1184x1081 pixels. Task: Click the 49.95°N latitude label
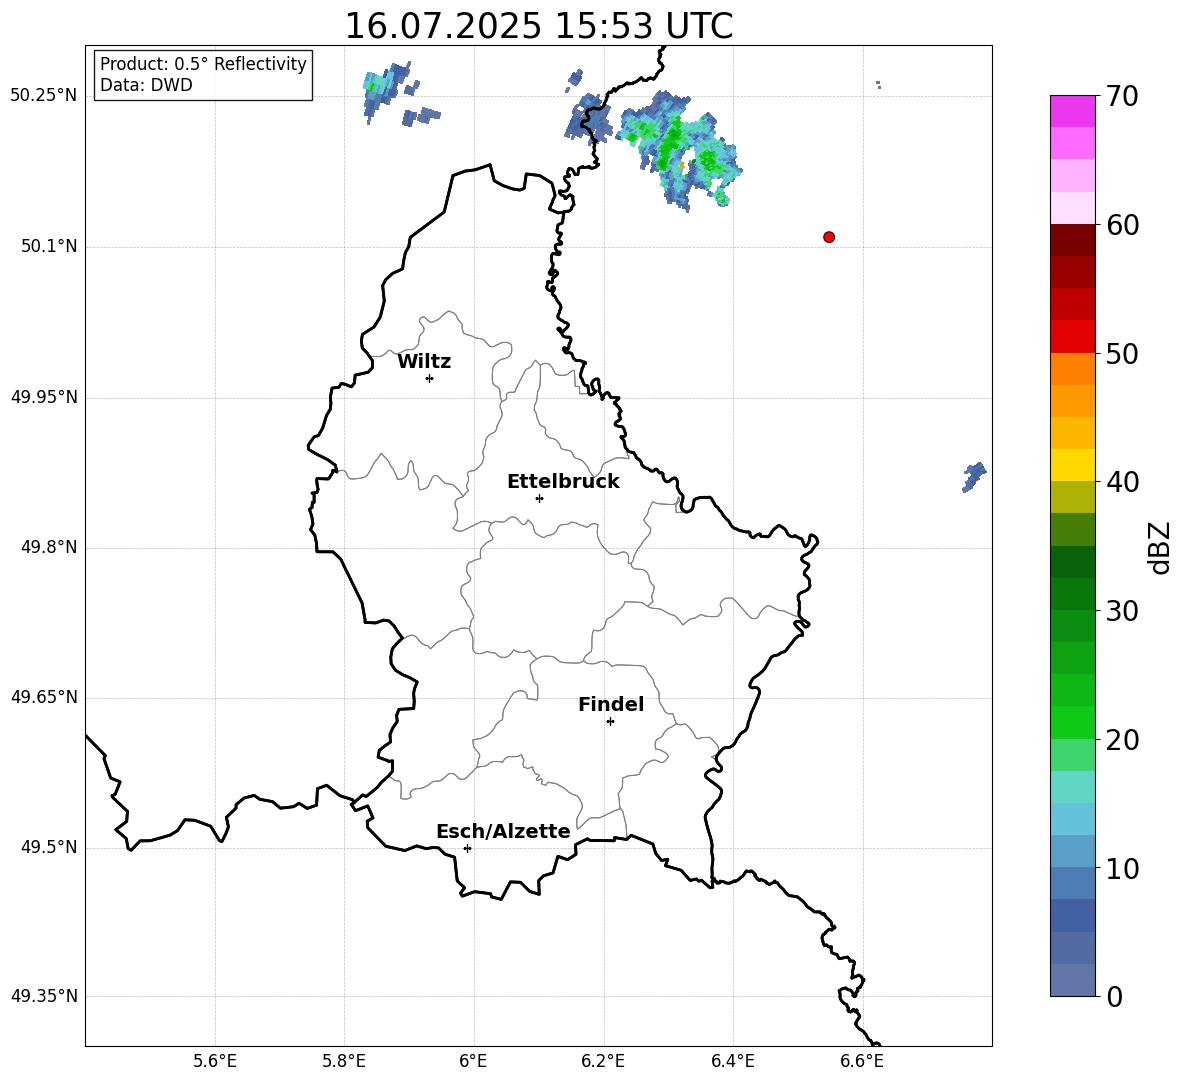point(44,396)
